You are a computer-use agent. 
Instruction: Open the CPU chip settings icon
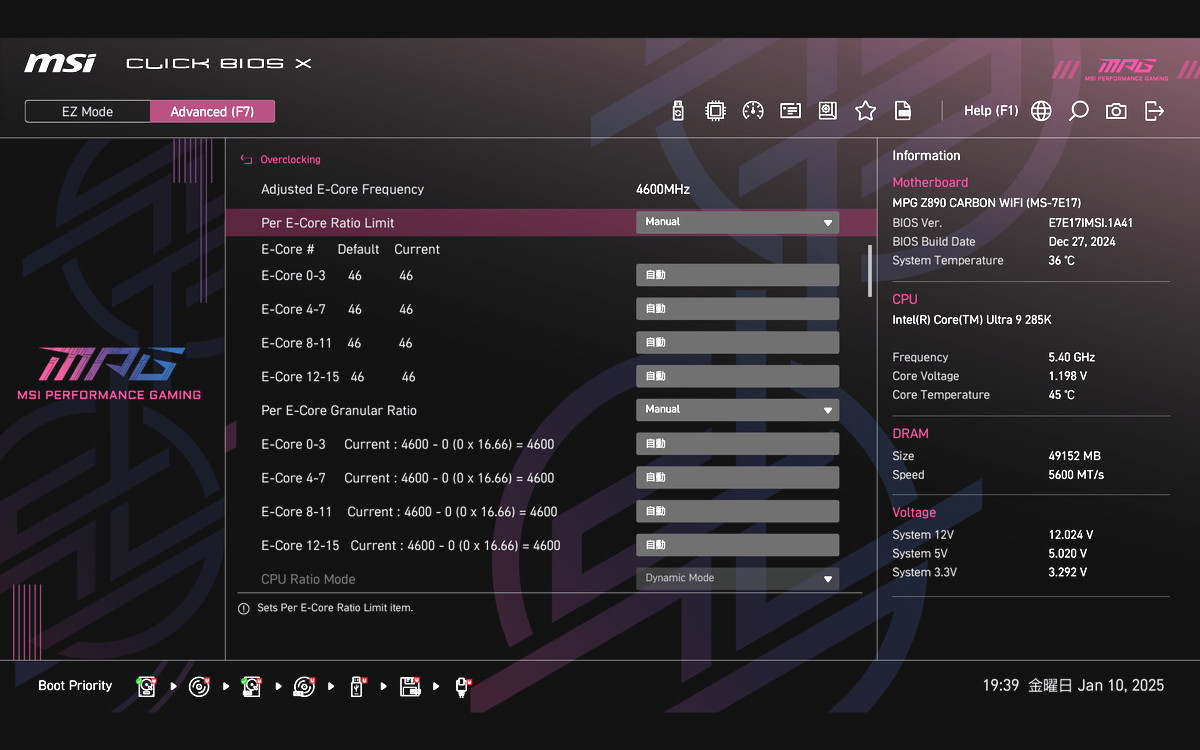coord(715,111)
